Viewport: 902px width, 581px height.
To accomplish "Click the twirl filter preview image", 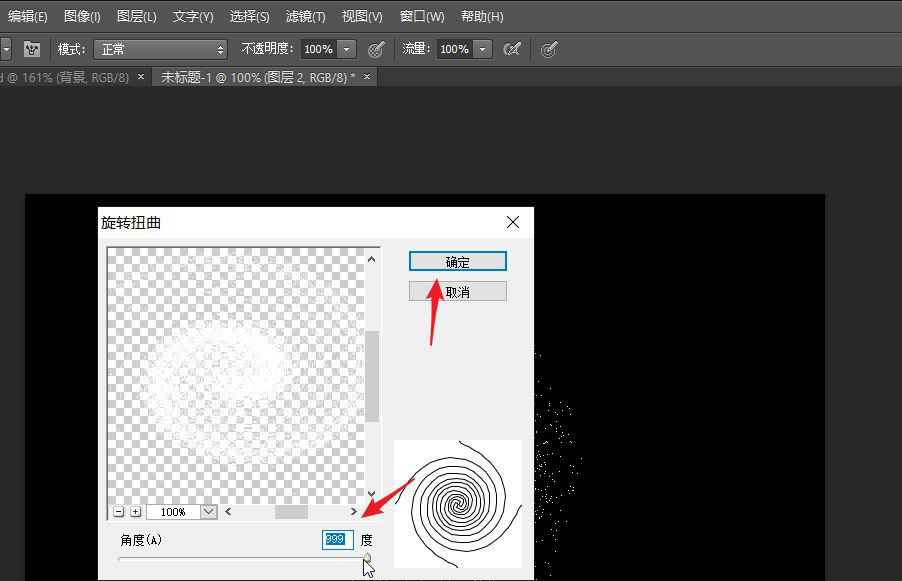I will [236, 376].
